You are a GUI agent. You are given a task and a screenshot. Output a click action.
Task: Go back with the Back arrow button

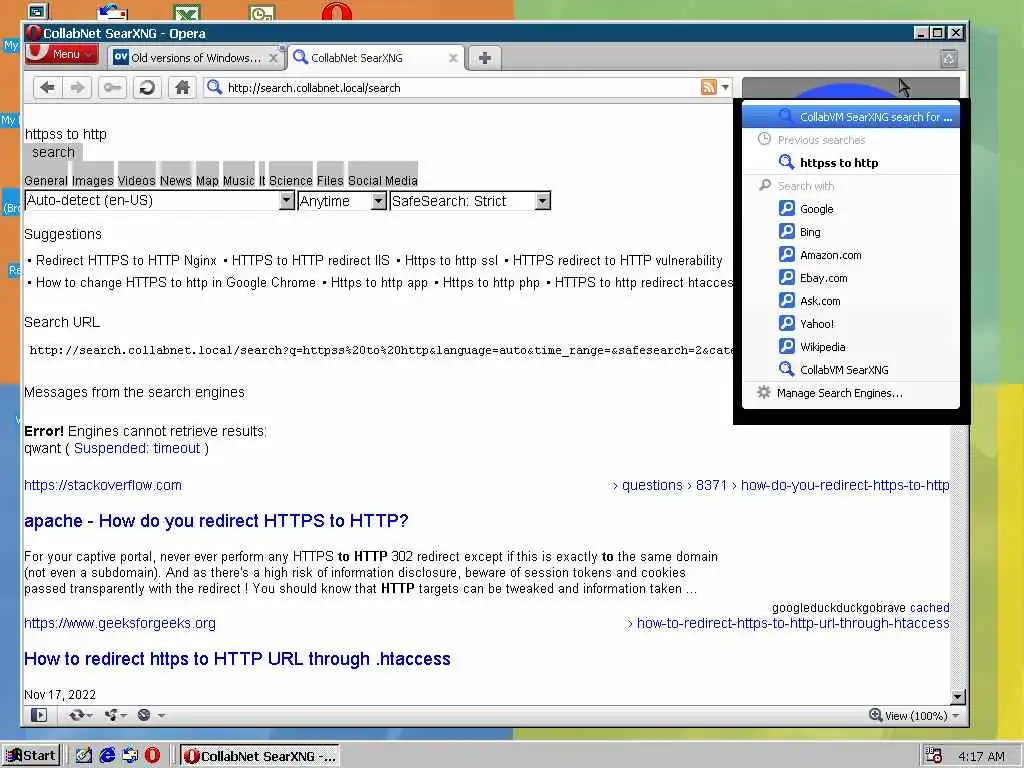click(47, 88)
